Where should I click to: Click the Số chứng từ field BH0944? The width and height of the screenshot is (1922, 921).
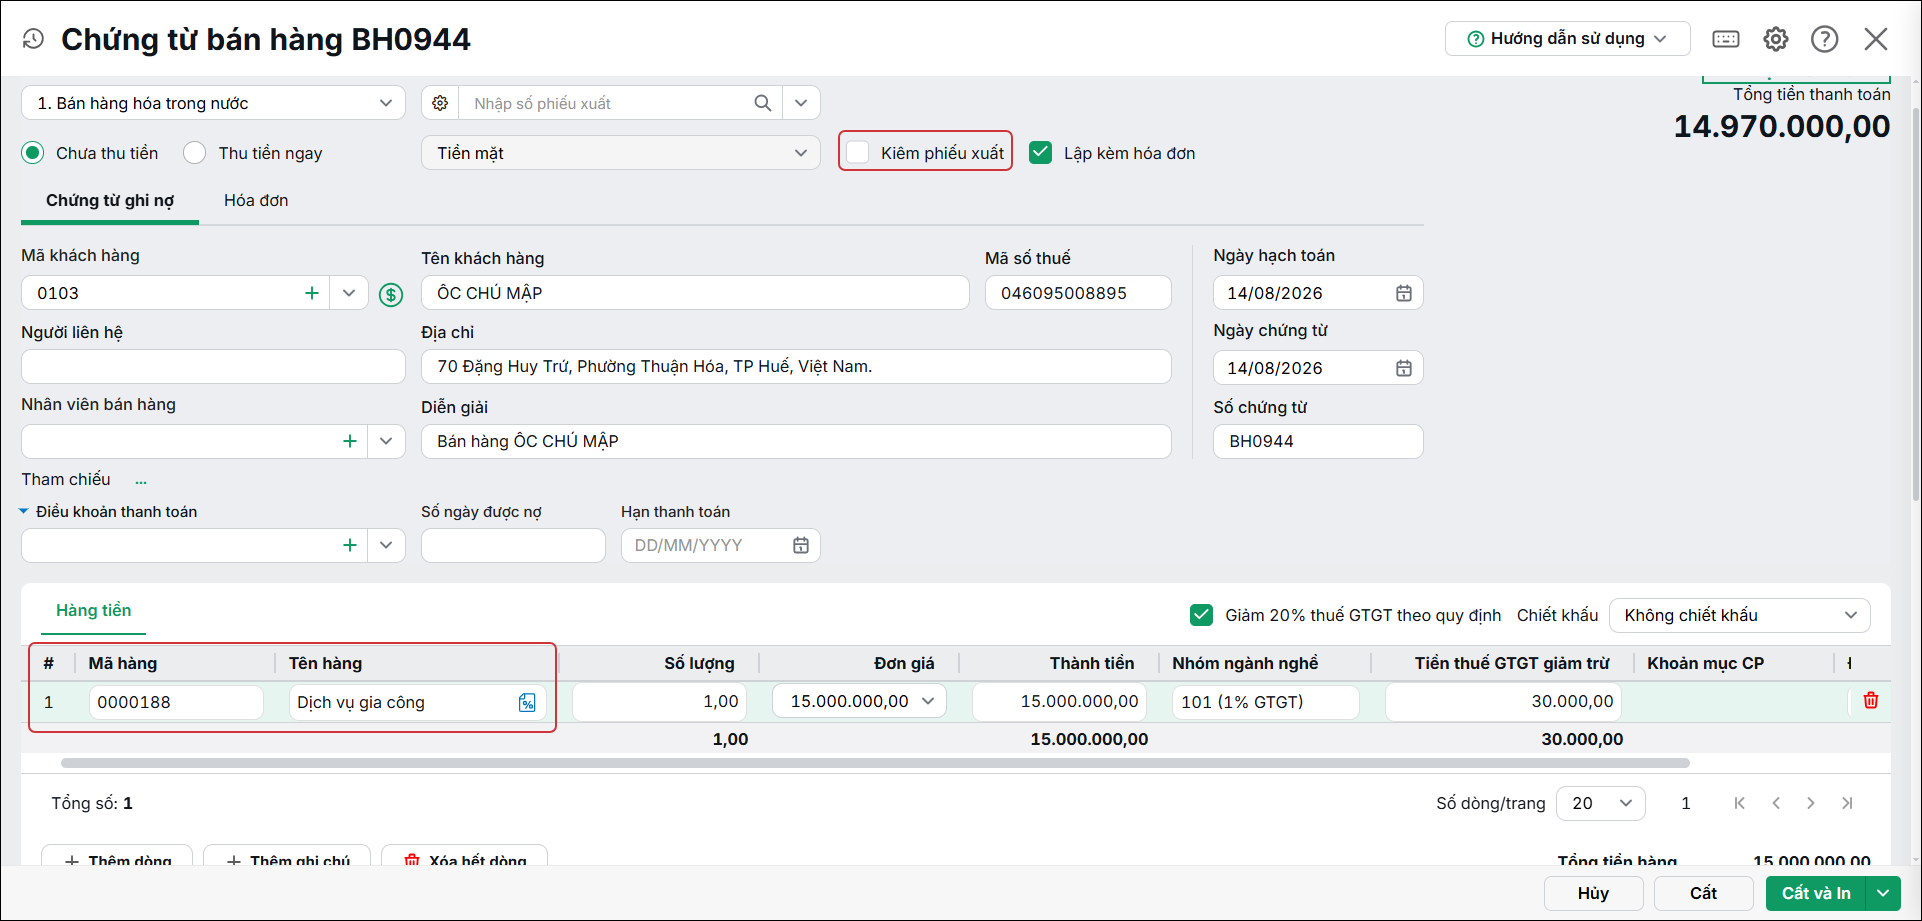(1318, 441)
